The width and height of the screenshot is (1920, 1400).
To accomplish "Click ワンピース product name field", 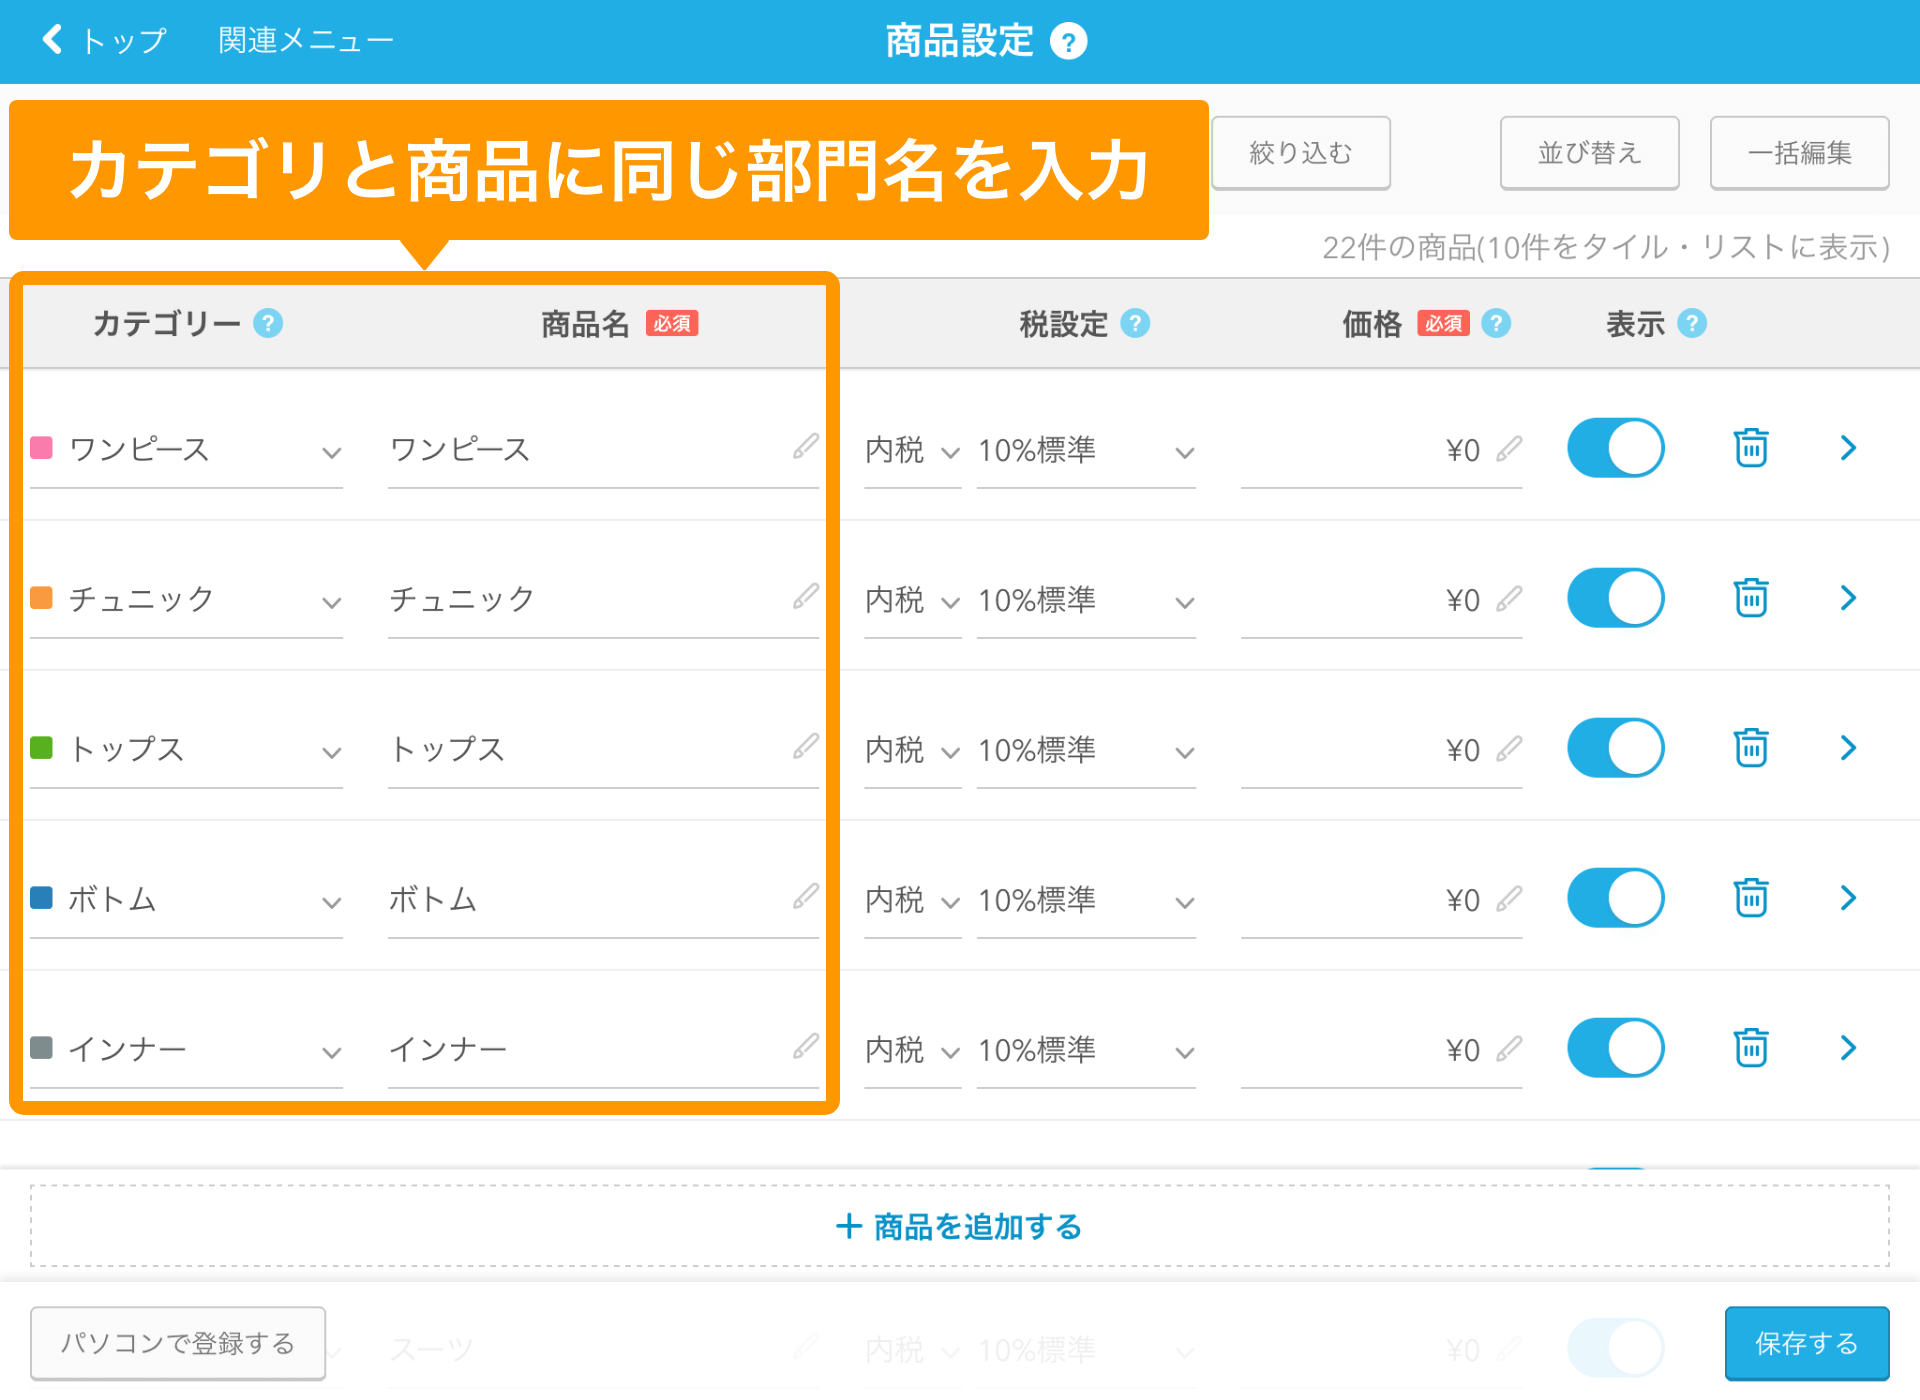I will [x=603, y=450].
